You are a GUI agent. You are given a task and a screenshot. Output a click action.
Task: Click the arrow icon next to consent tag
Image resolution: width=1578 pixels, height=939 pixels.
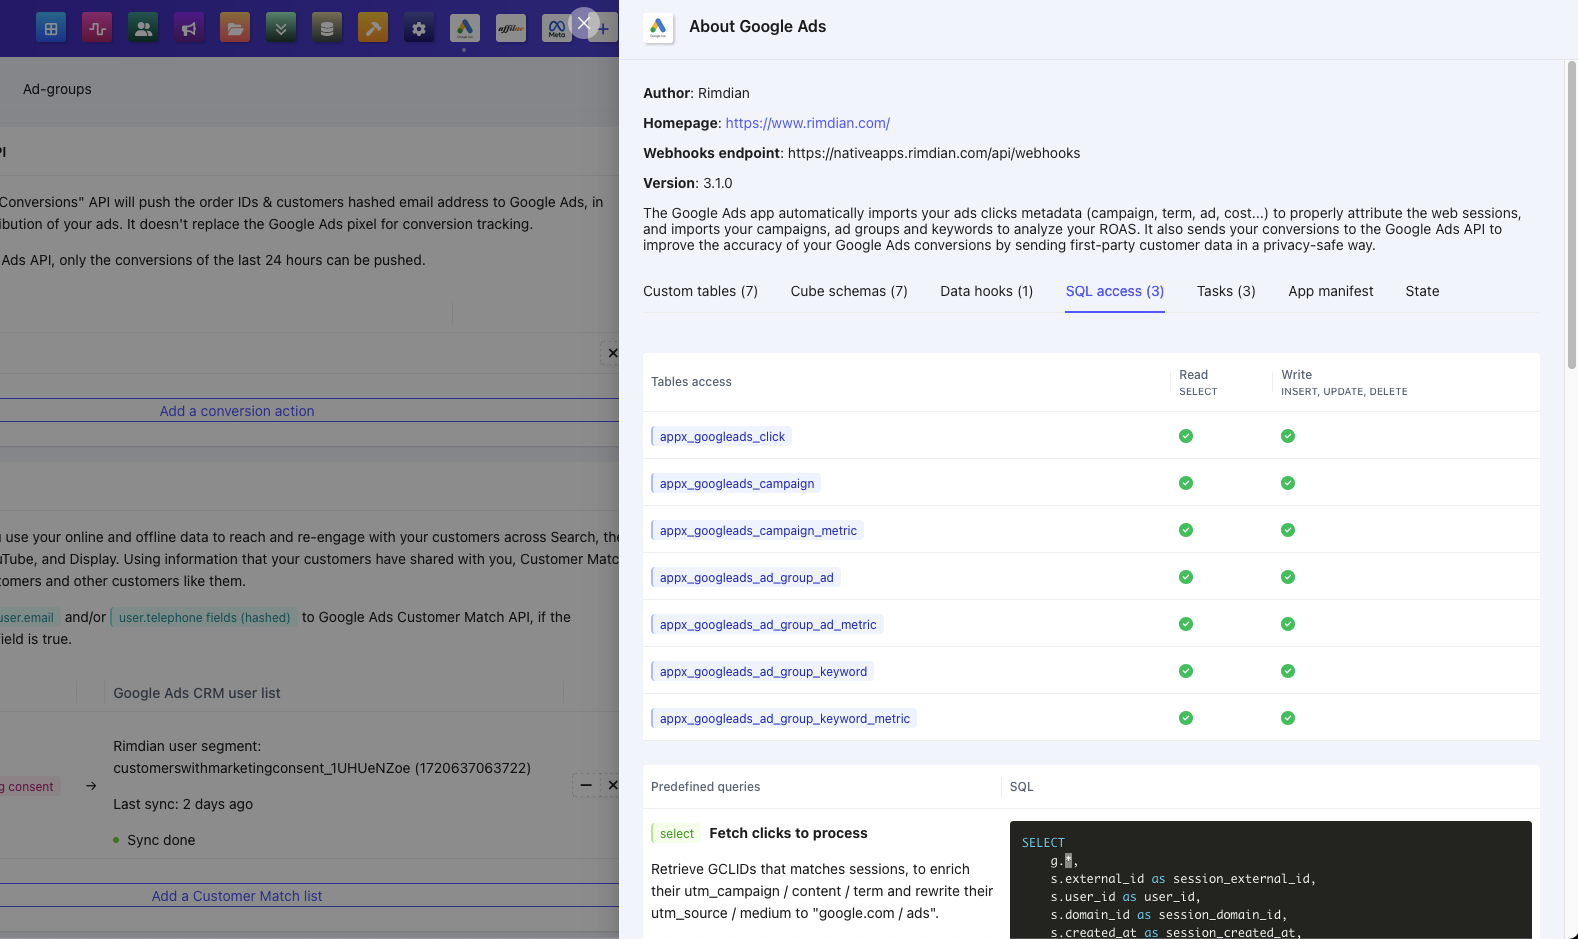(x=91, y=786)
